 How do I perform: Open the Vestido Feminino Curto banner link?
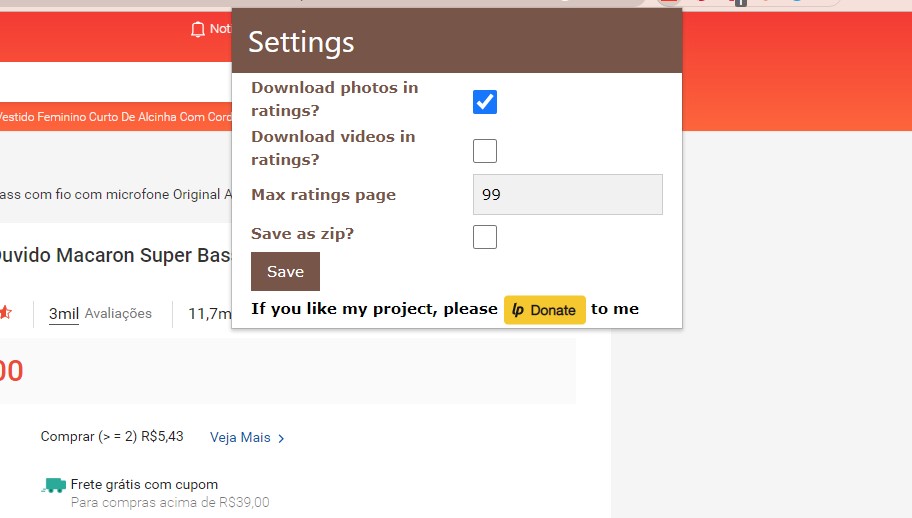point(115,117)
